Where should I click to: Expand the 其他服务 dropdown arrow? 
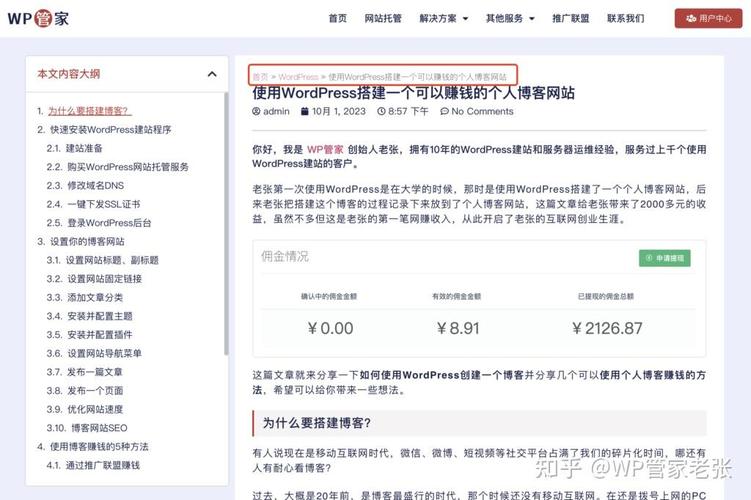tap(532, 19)
